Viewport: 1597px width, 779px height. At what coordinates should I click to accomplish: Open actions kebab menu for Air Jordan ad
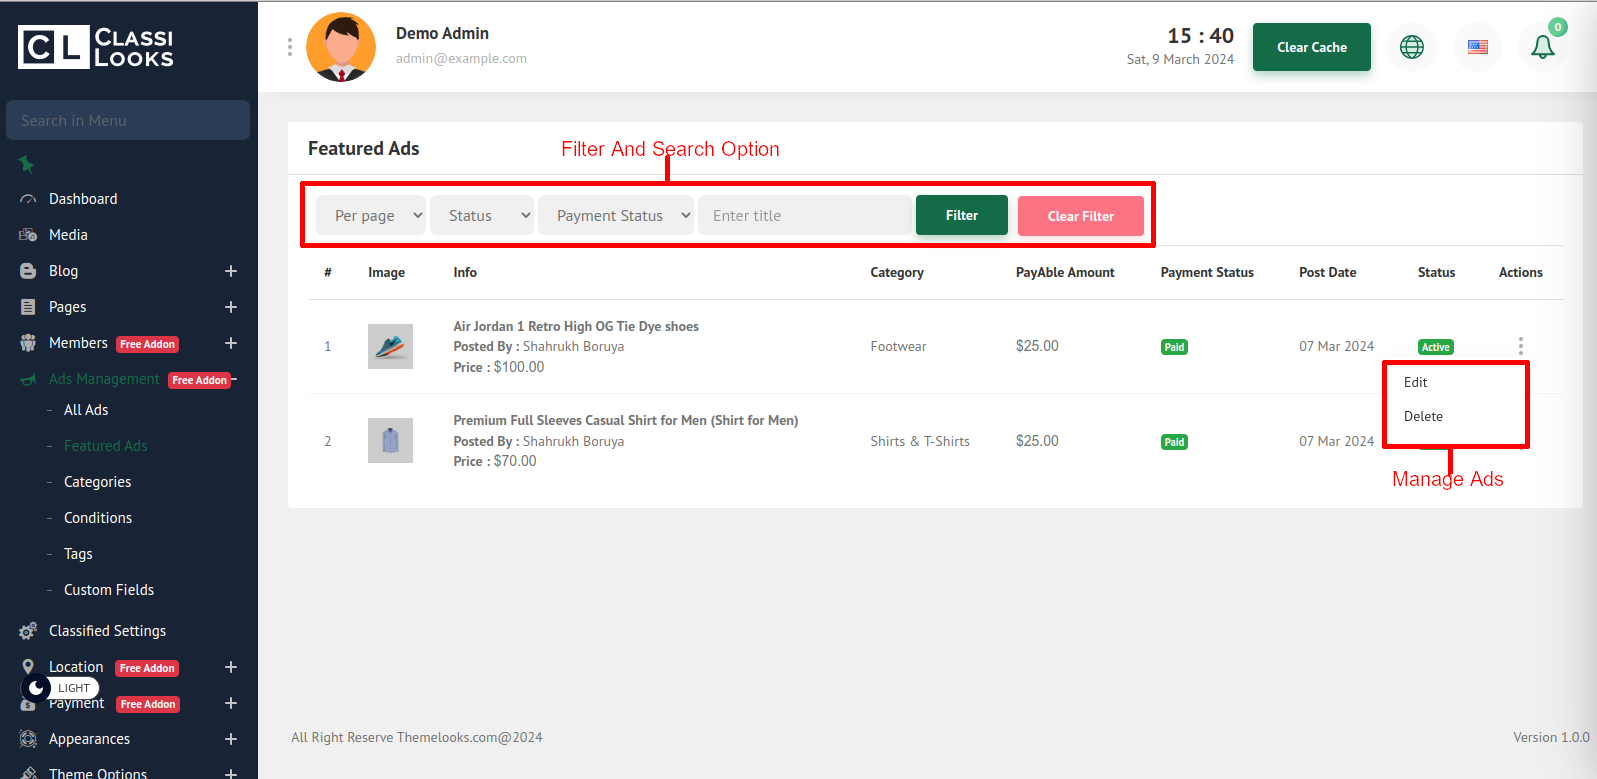tap(1520, 346)
